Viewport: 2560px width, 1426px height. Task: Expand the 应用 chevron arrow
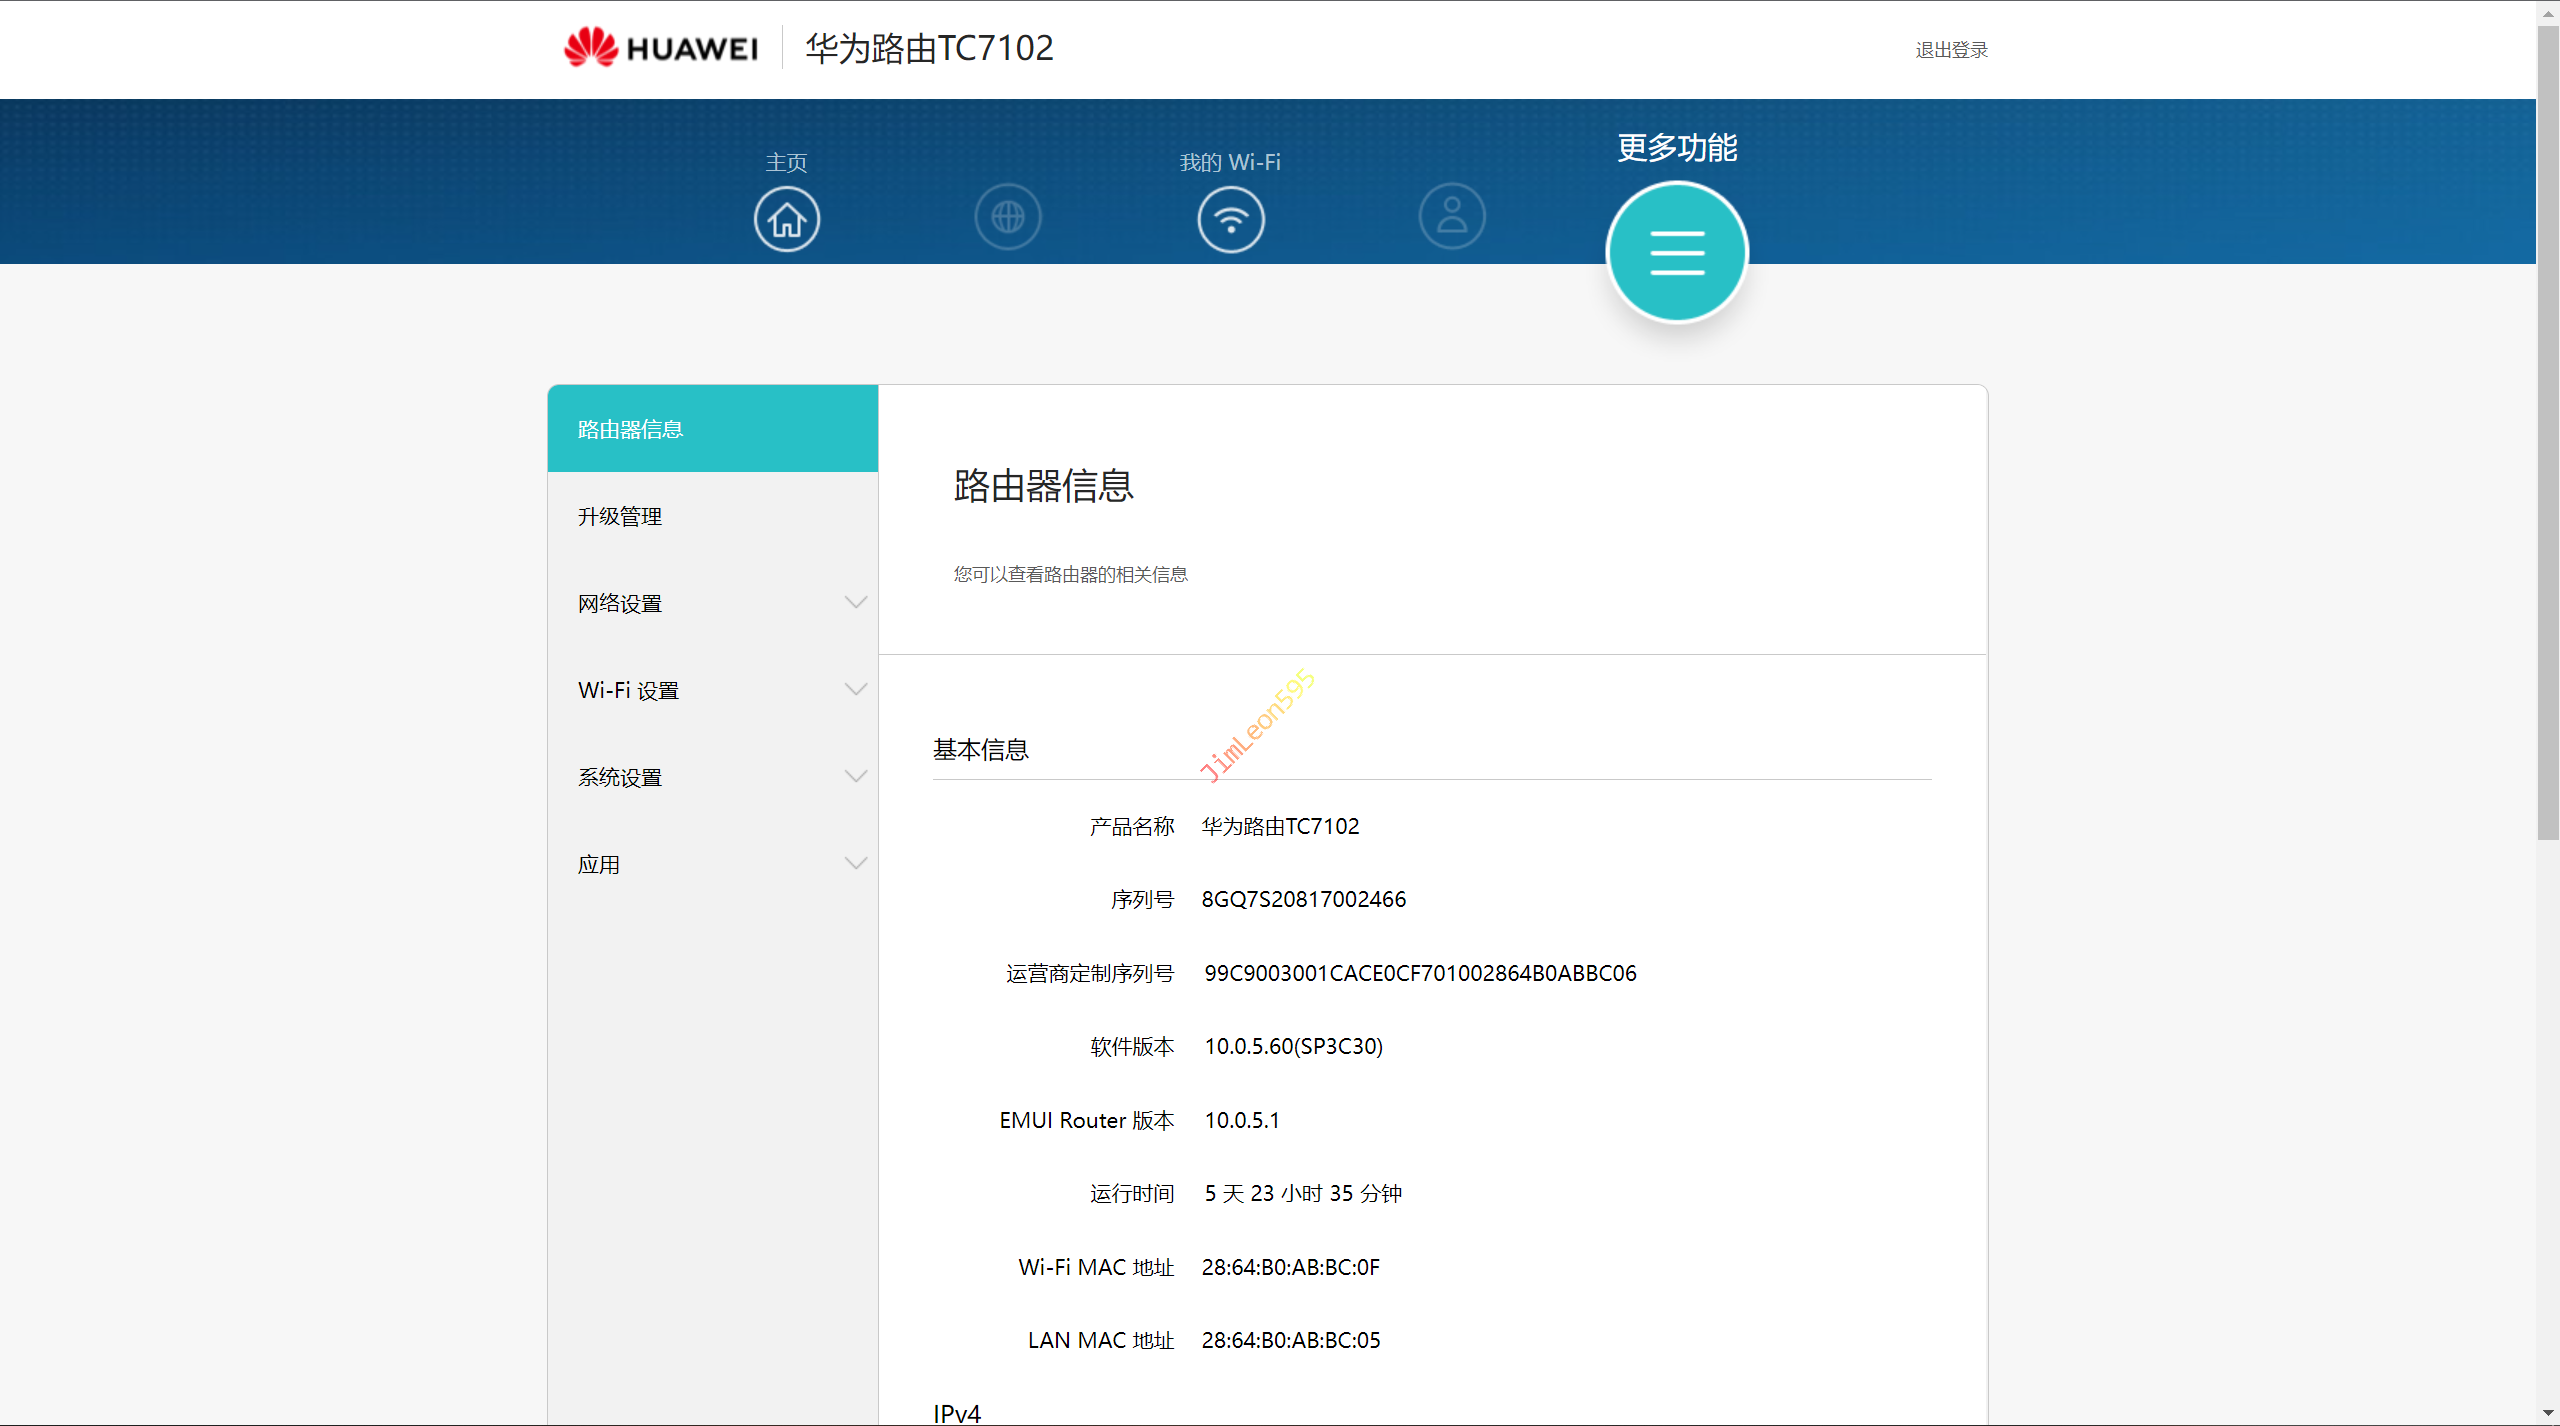[x=855, y=863]
